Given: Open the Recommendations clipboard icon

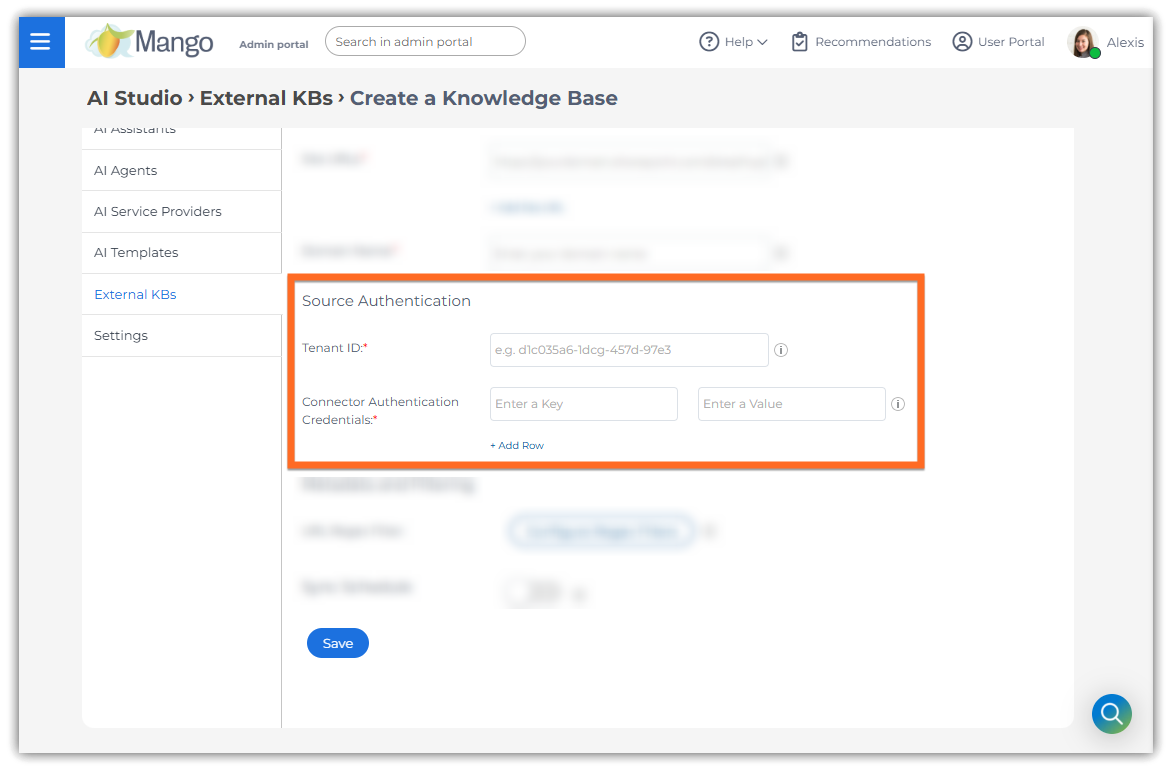Looking at the screenshot, I should coord(799,42).
